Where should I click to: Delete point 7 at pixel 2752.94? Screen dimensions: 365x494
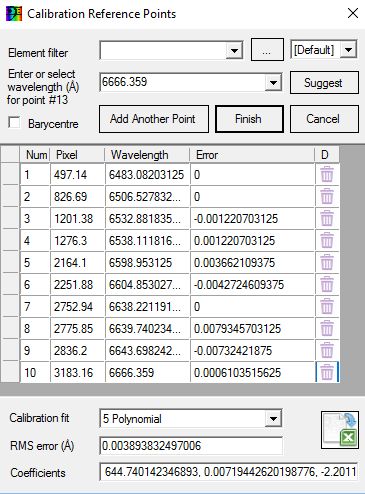(x=327, y=306)
